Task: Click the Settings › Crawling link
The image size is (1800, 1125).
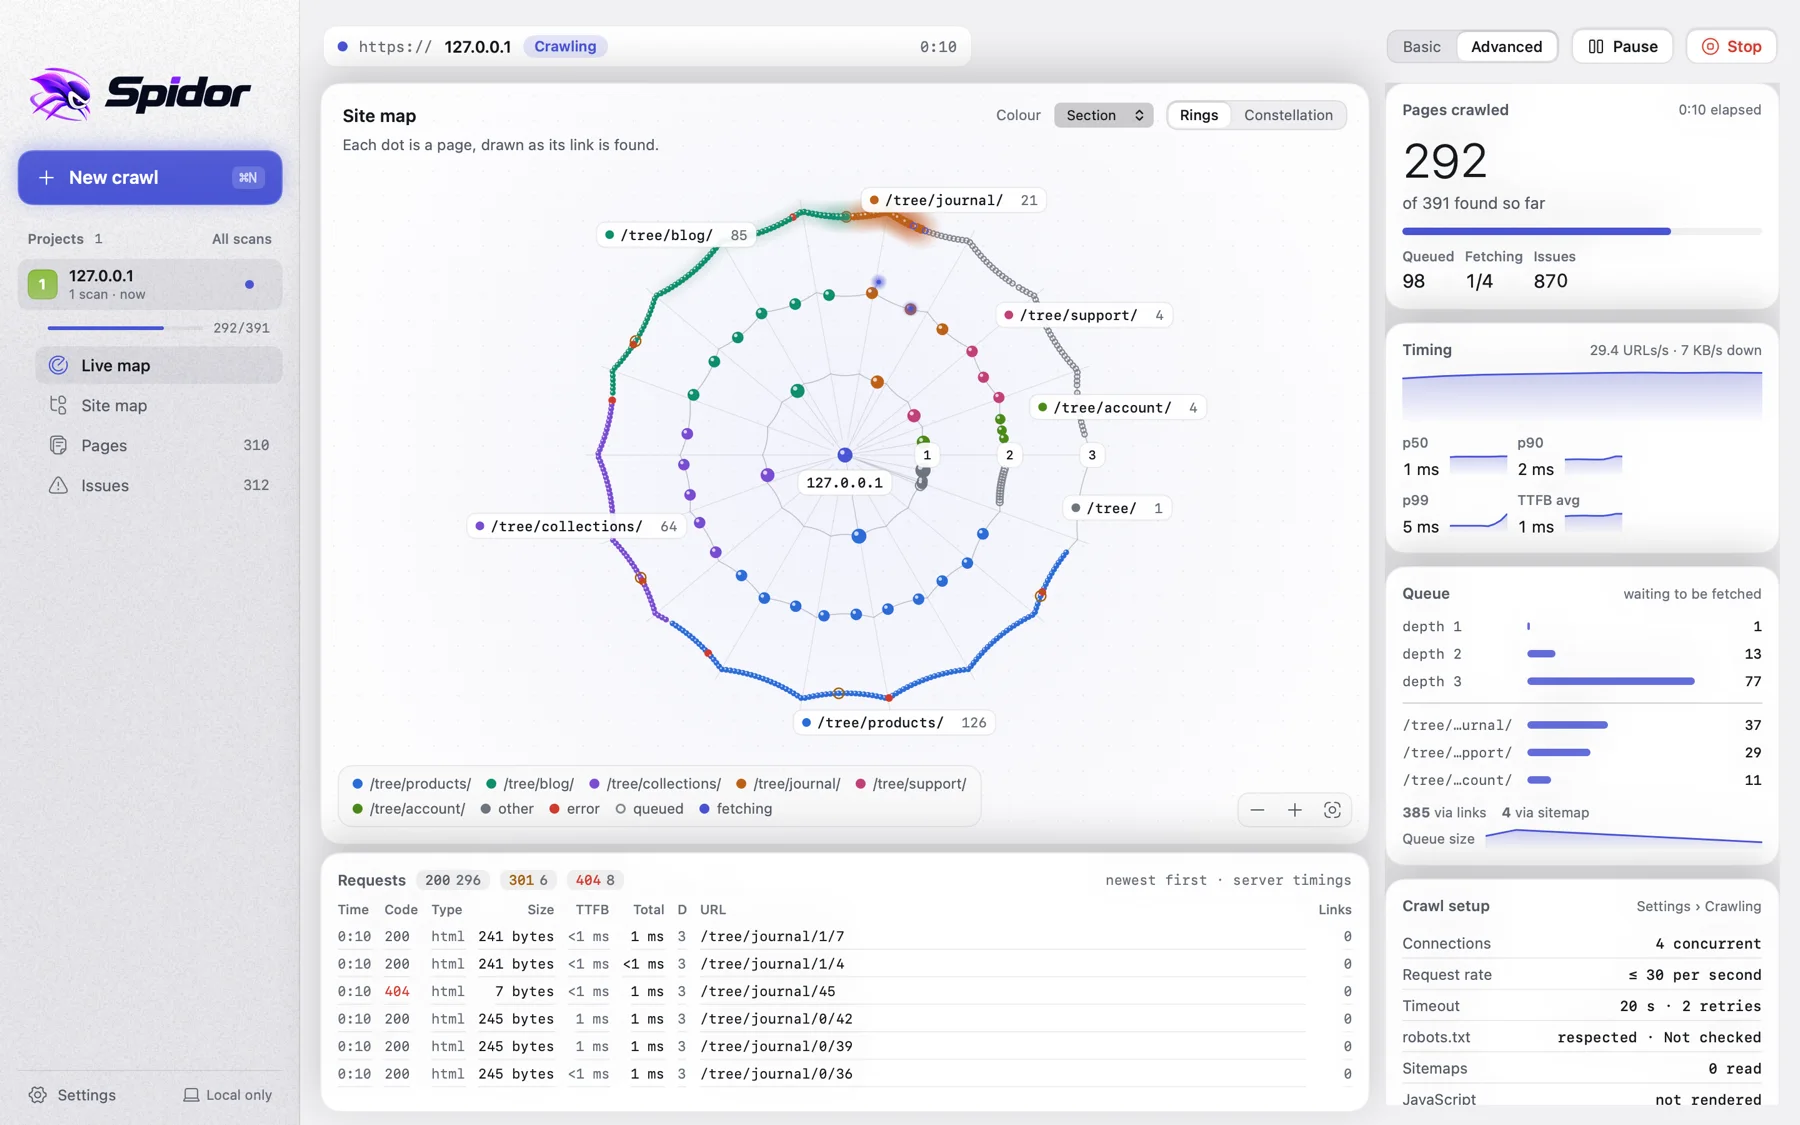Action: (1698, 906)
